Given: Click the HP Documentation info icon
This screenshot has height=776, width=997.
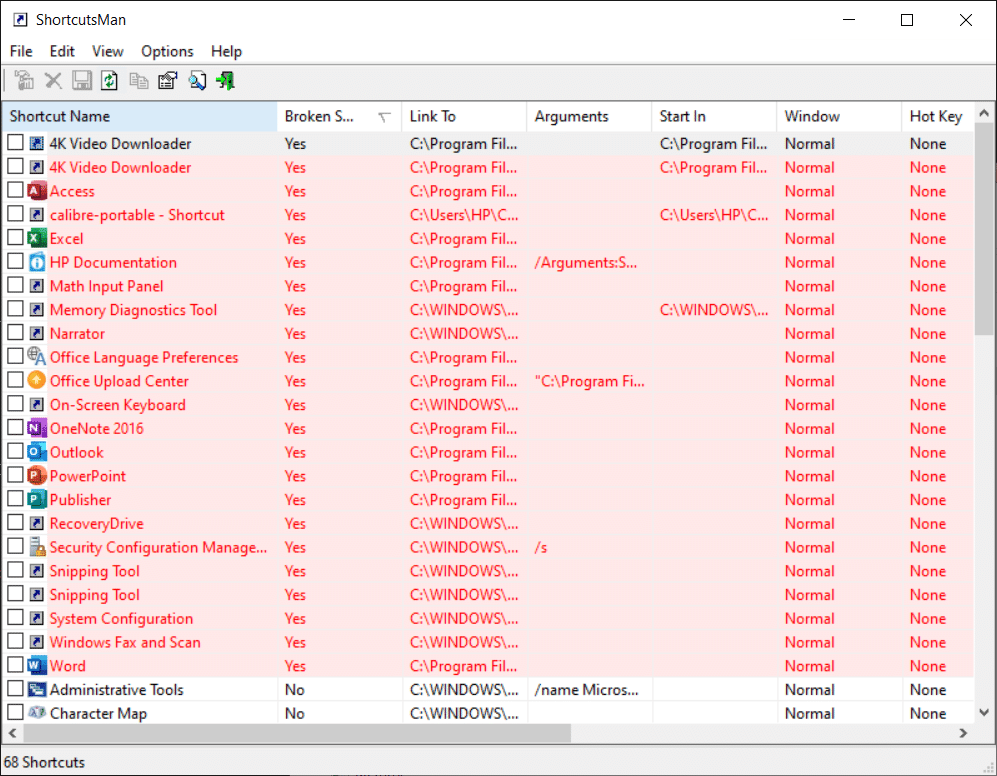Looking at the screenshot, I should (37, 262).
